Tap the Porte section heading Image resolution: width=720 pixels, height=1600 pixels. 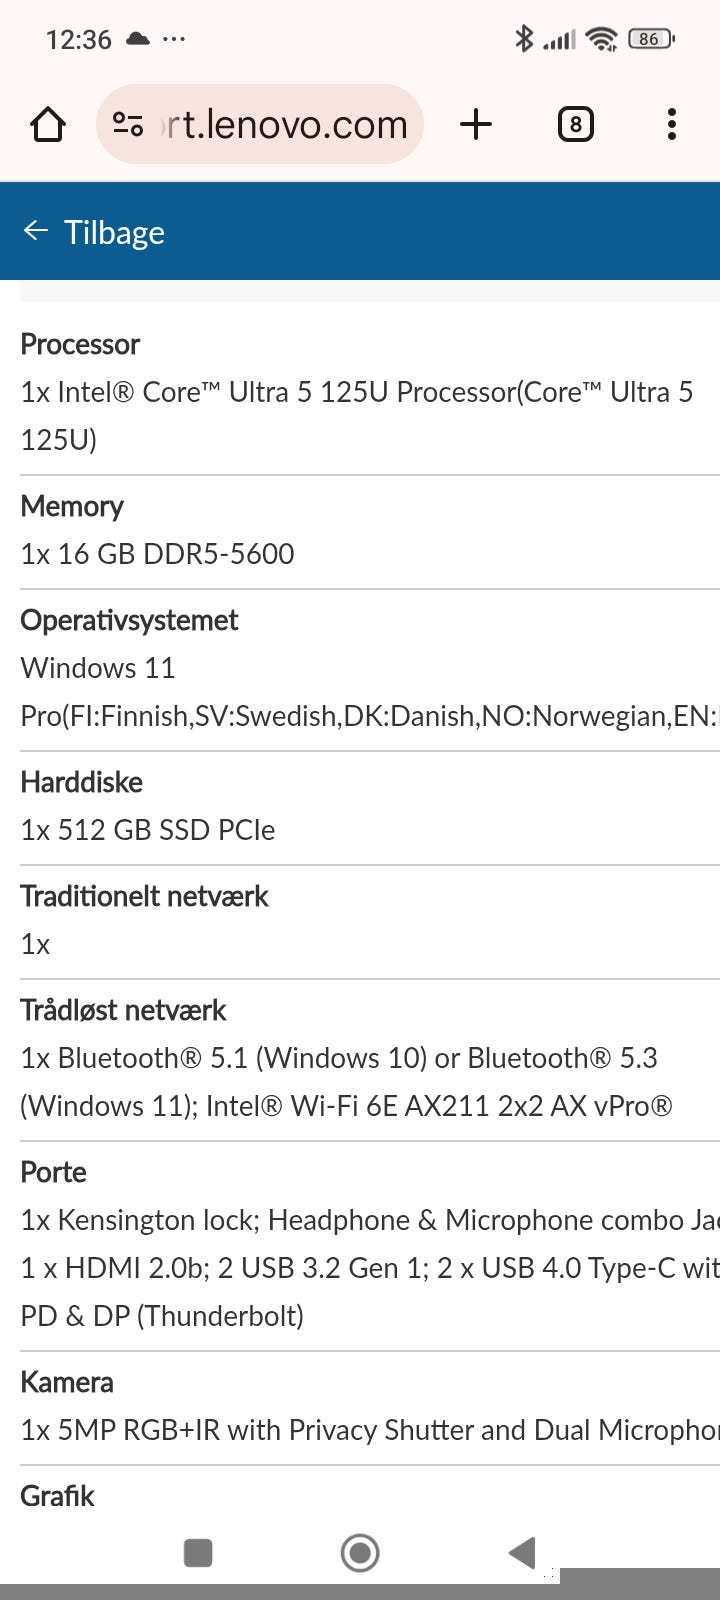tap(54, 1172)
